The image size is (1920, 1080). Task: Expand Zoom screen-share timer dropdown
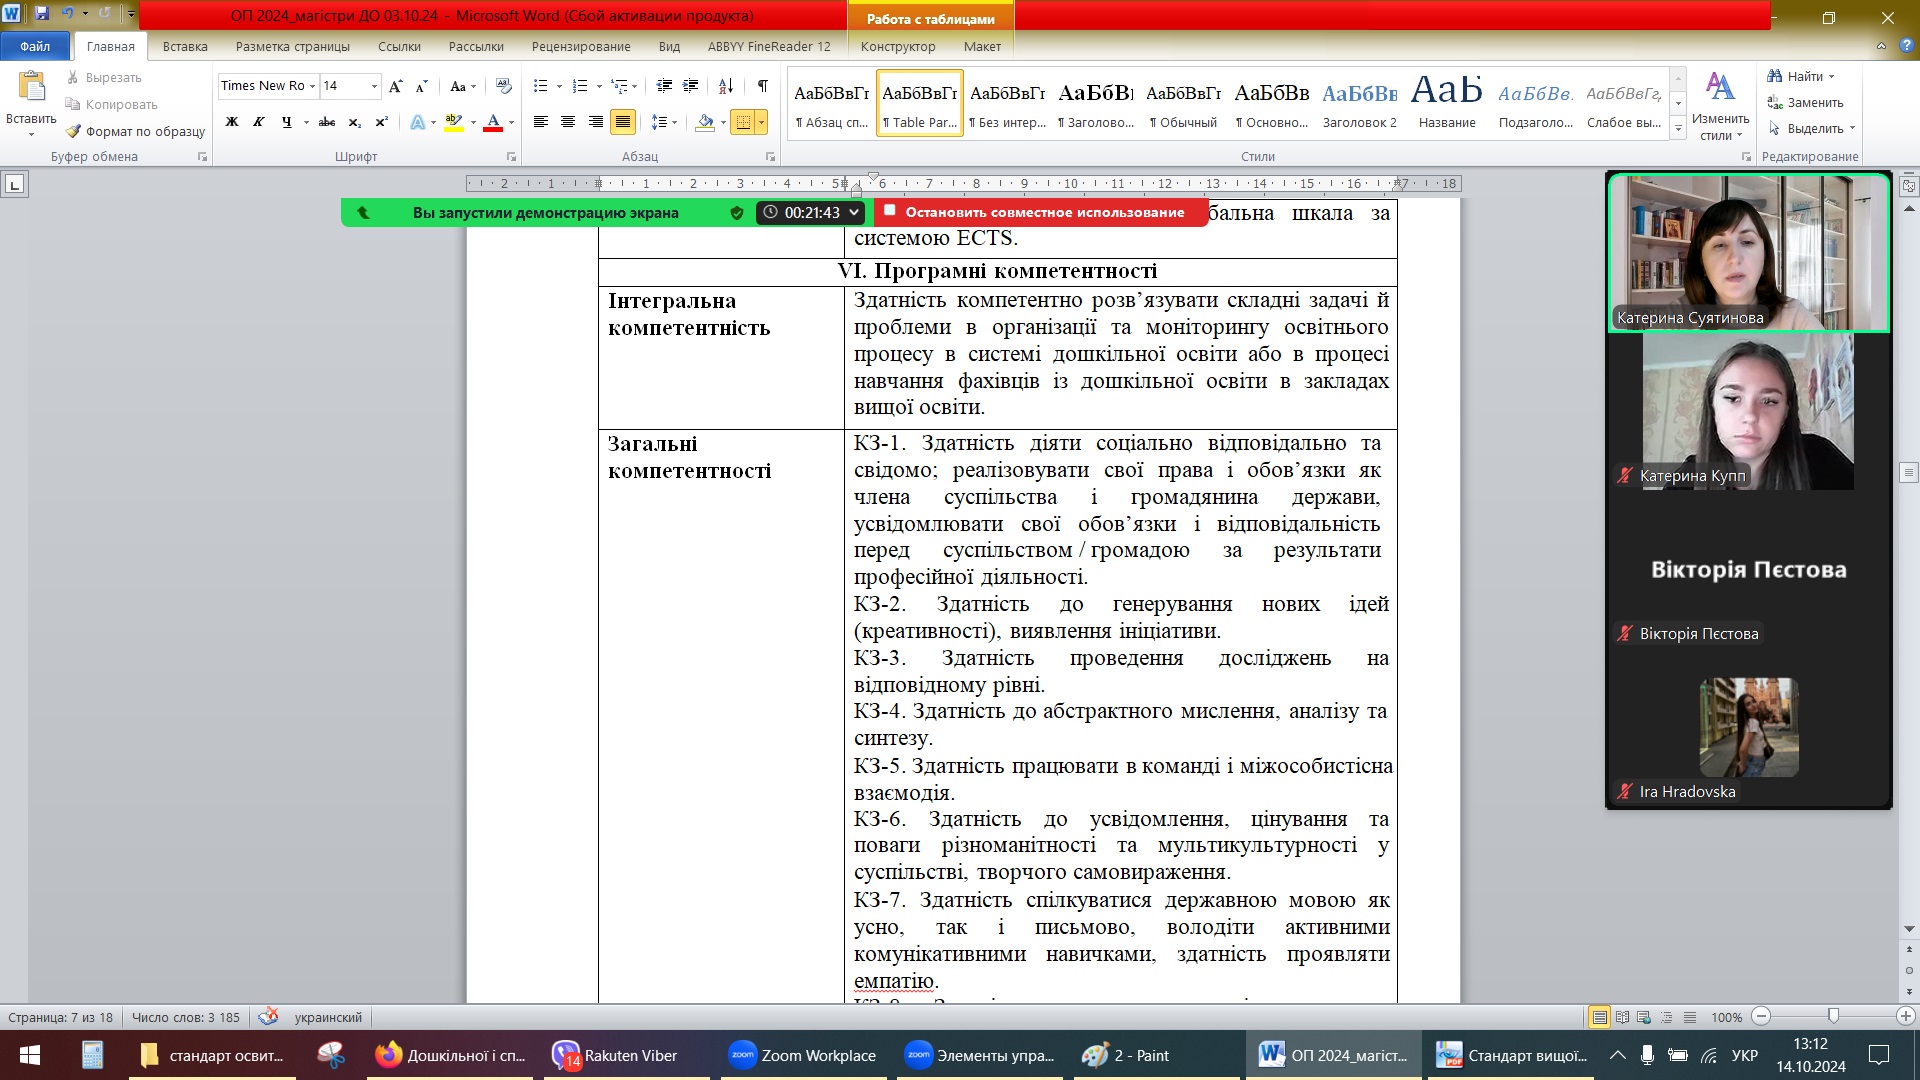tap(854, 213)
